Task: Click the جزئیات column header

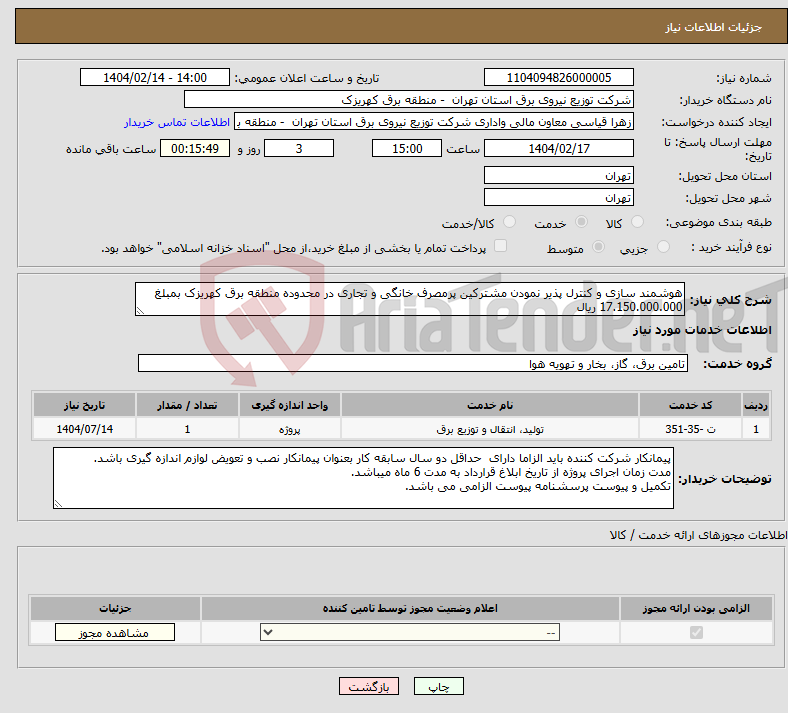Action: [x=115, y=608]
